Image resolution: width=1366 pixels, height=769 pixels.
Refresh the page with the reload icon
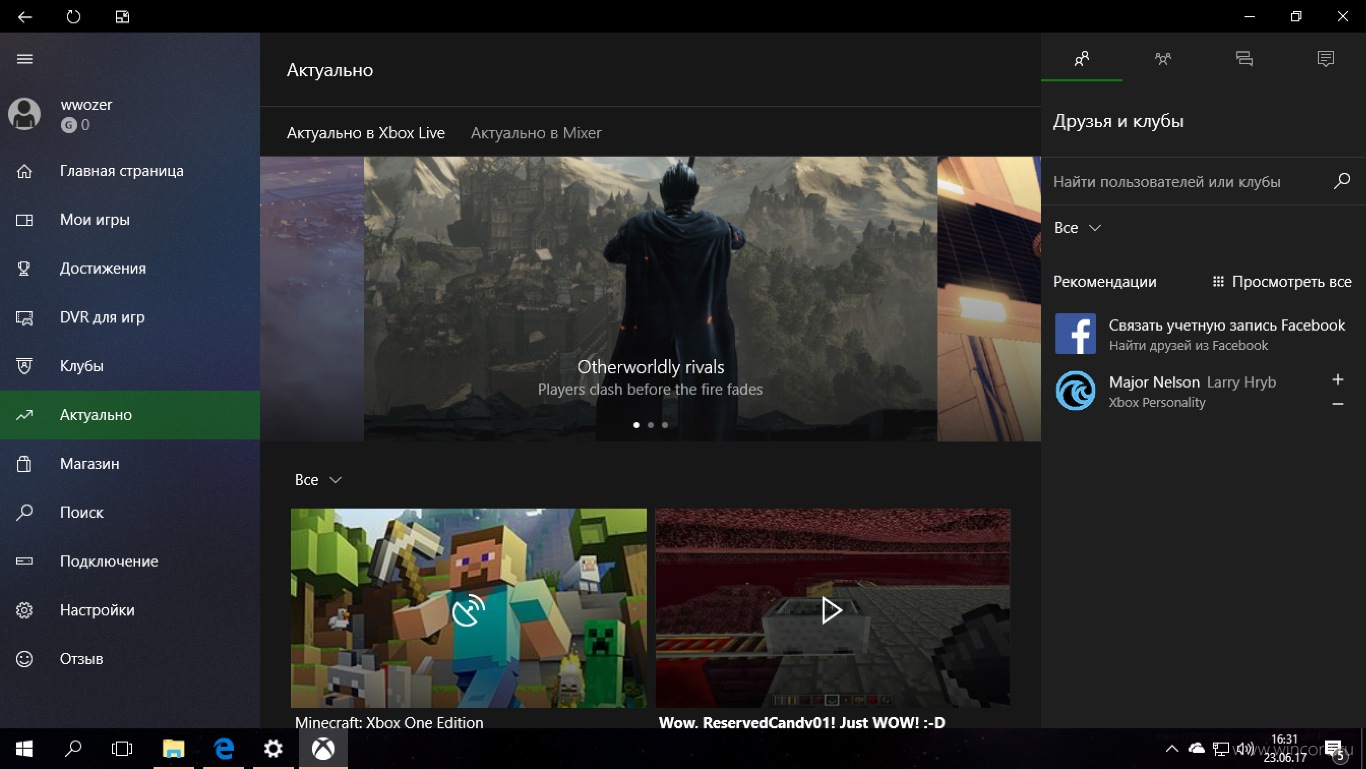pyautogui.click(x=73, y=17)
